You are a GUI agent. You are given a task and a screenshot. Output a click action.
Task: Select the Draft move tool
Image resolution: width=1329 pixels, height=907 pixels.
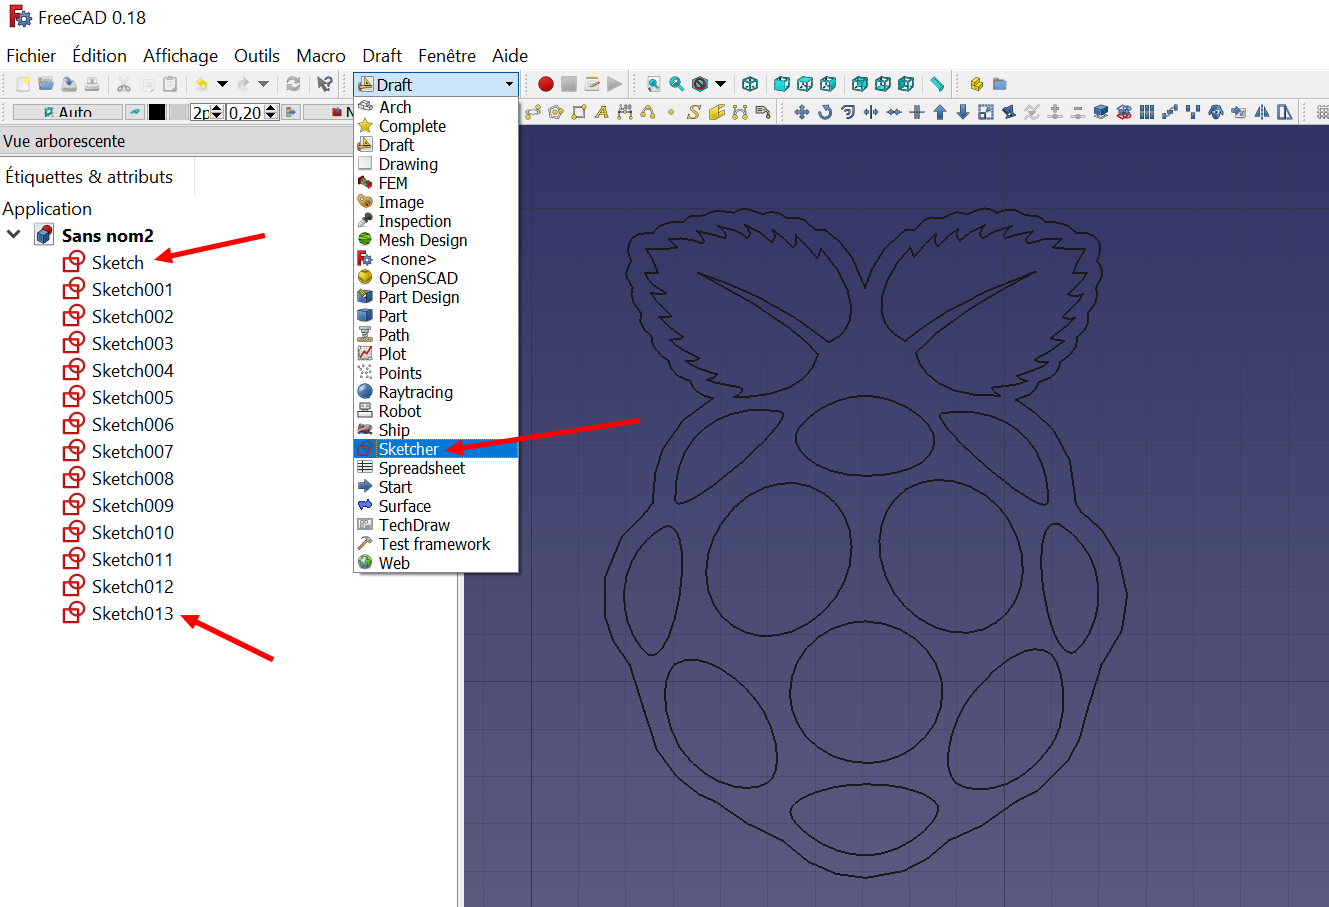click(801, 112)
